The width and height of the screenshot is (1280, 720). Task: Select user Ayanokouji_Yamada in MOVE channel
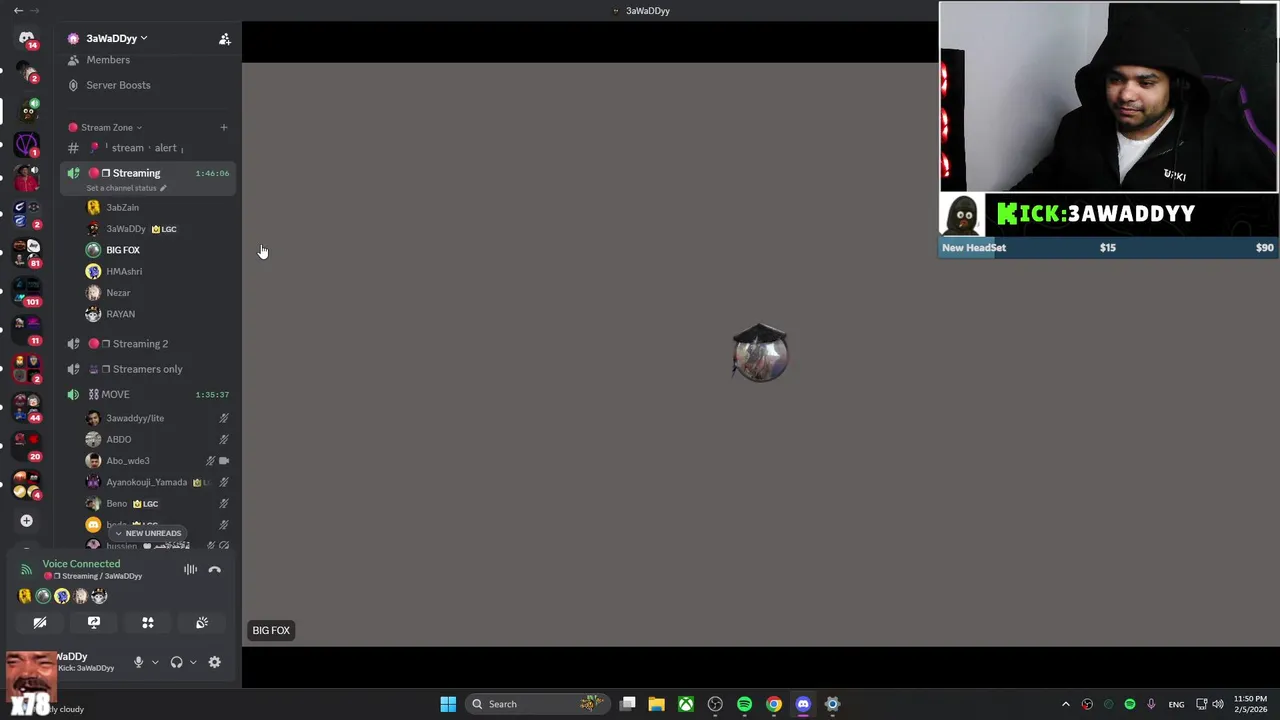pyautogui.click(x=146, y=483)
